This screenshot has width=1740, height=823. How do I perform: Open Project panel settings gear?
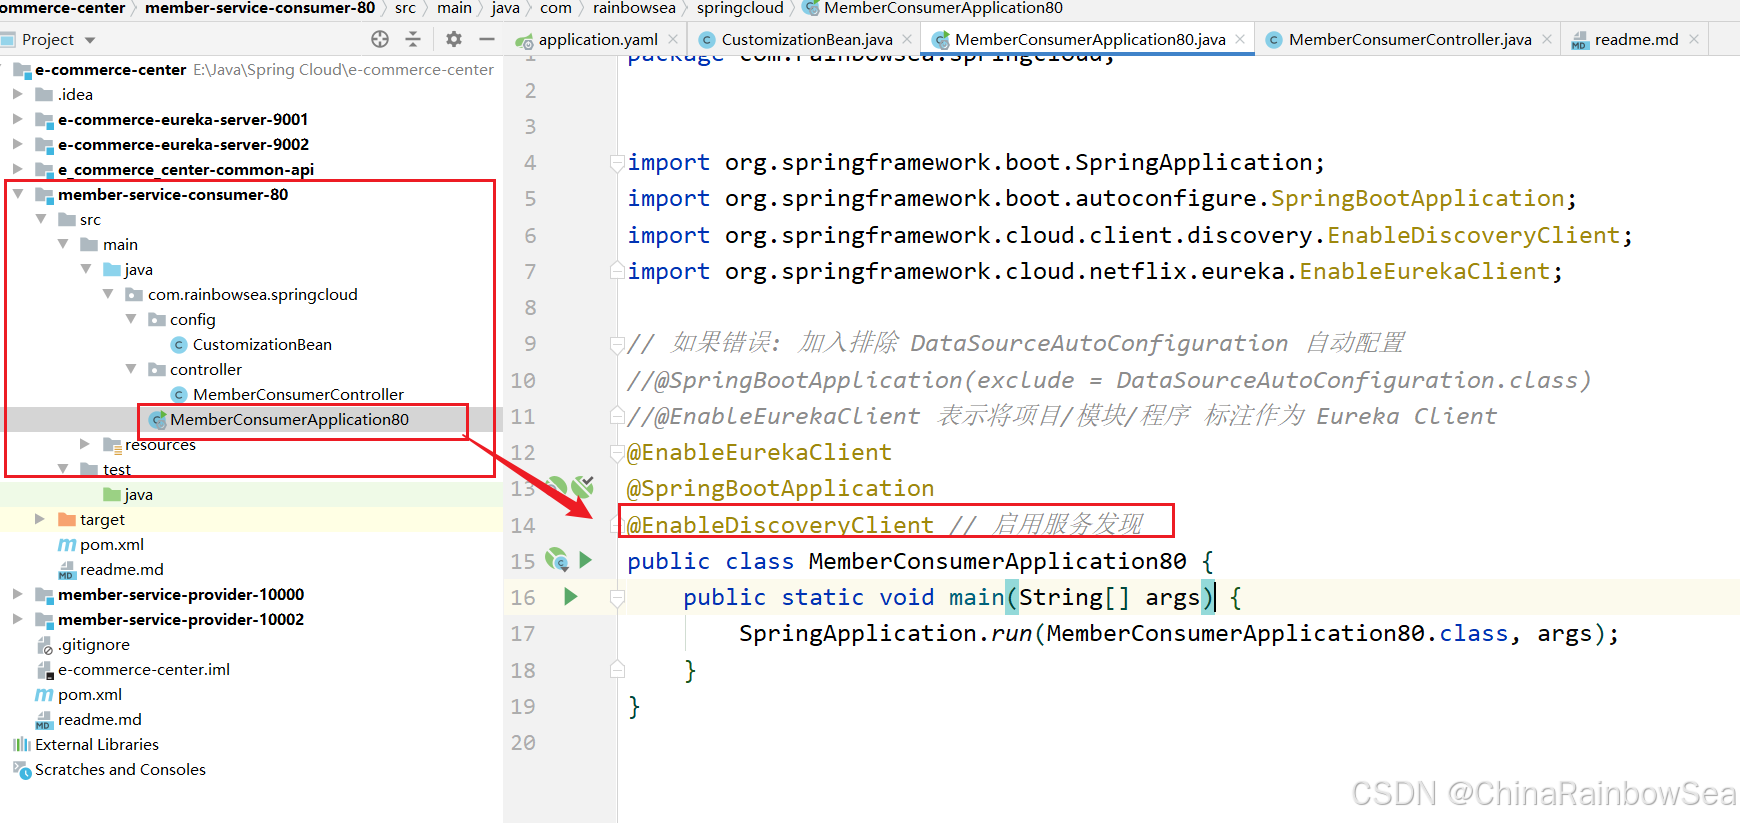pos(454,39)
